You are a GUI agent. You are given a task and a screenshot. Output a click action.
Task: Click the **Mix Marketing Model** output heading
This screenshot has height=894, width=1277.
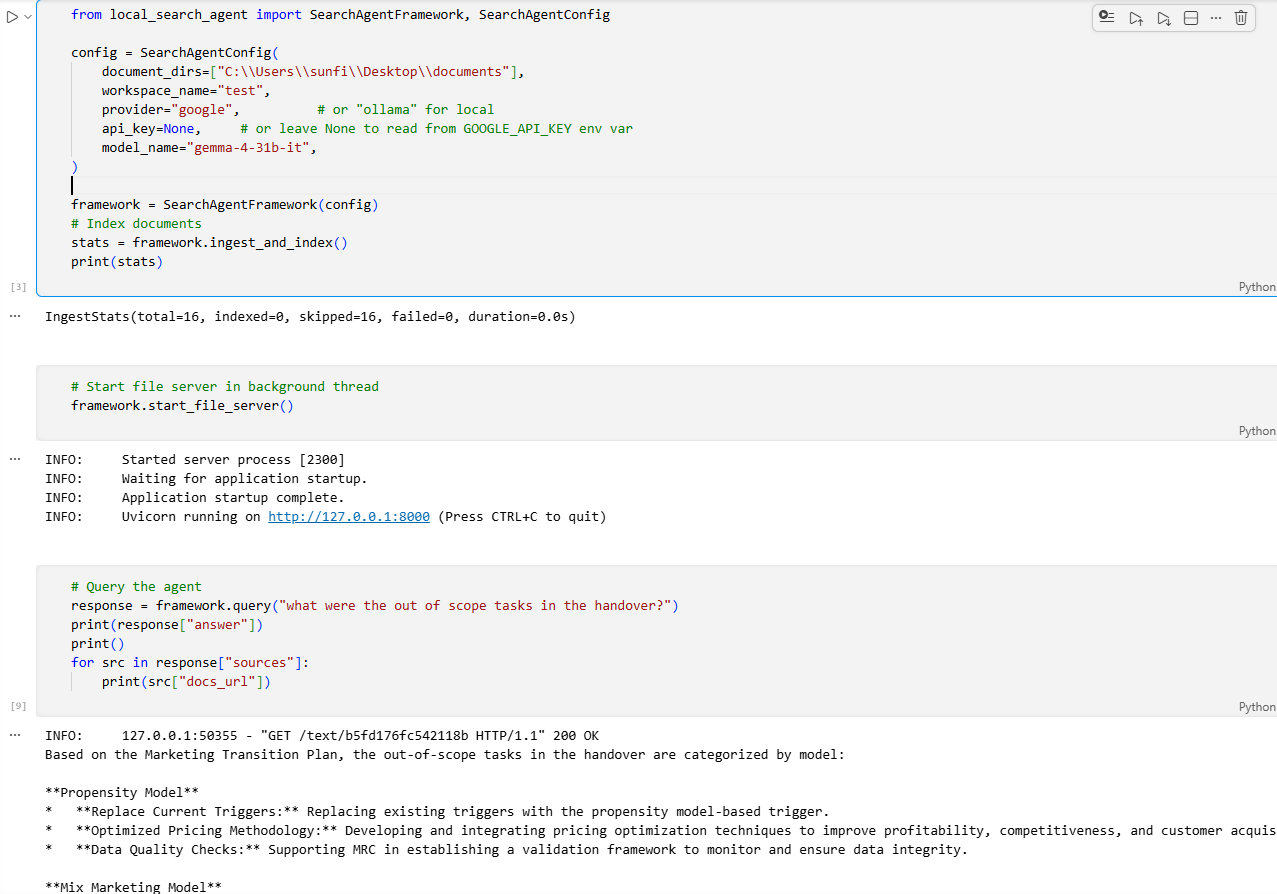tap(133, 887)
